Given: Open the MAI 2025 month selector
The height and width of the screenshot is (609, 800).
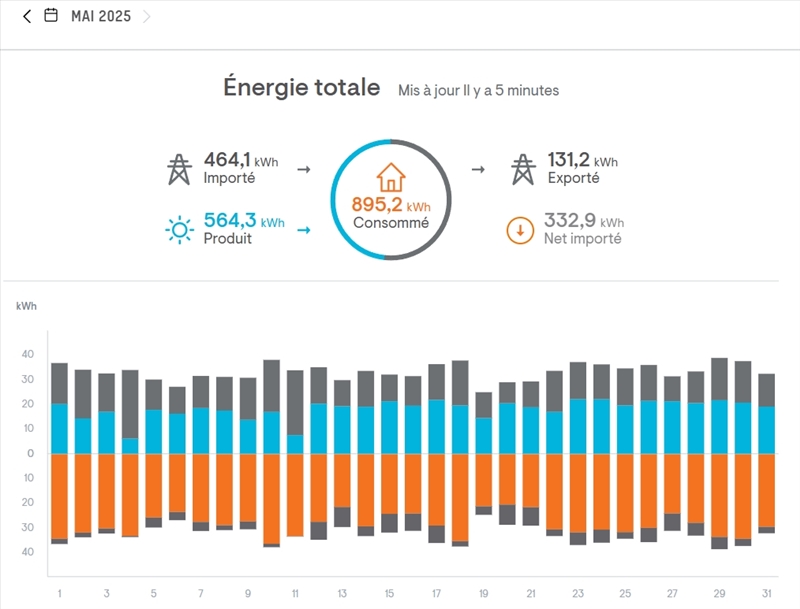Looking at the screenshot, I should [x=100, y=16].
